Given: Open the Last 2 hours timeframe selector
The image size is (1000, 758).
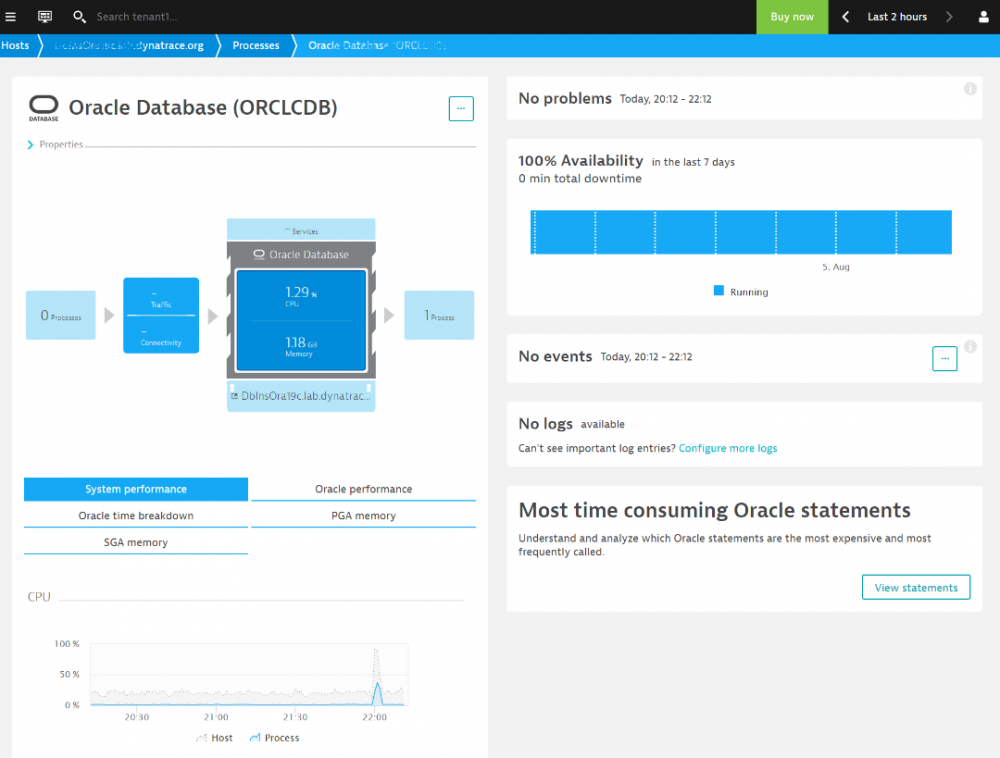Looking at the screenshot, I should (897, 17).
